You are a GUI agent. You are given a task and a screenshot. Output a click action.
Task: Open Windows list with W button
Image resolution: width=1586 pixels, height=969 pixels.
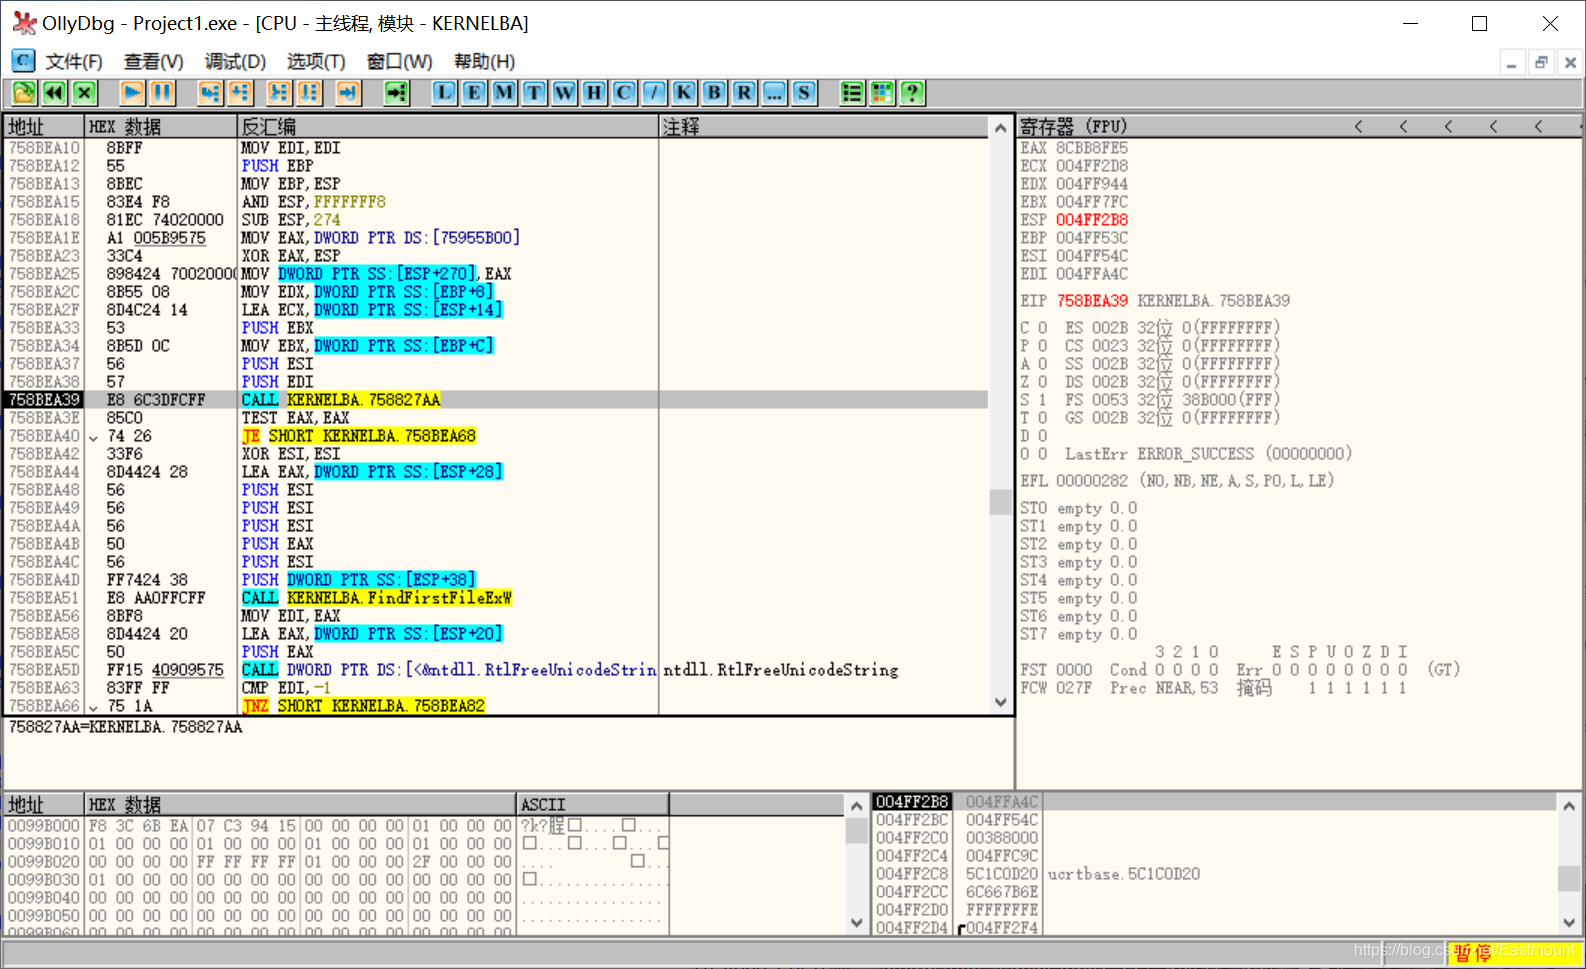tap(564, 93)
